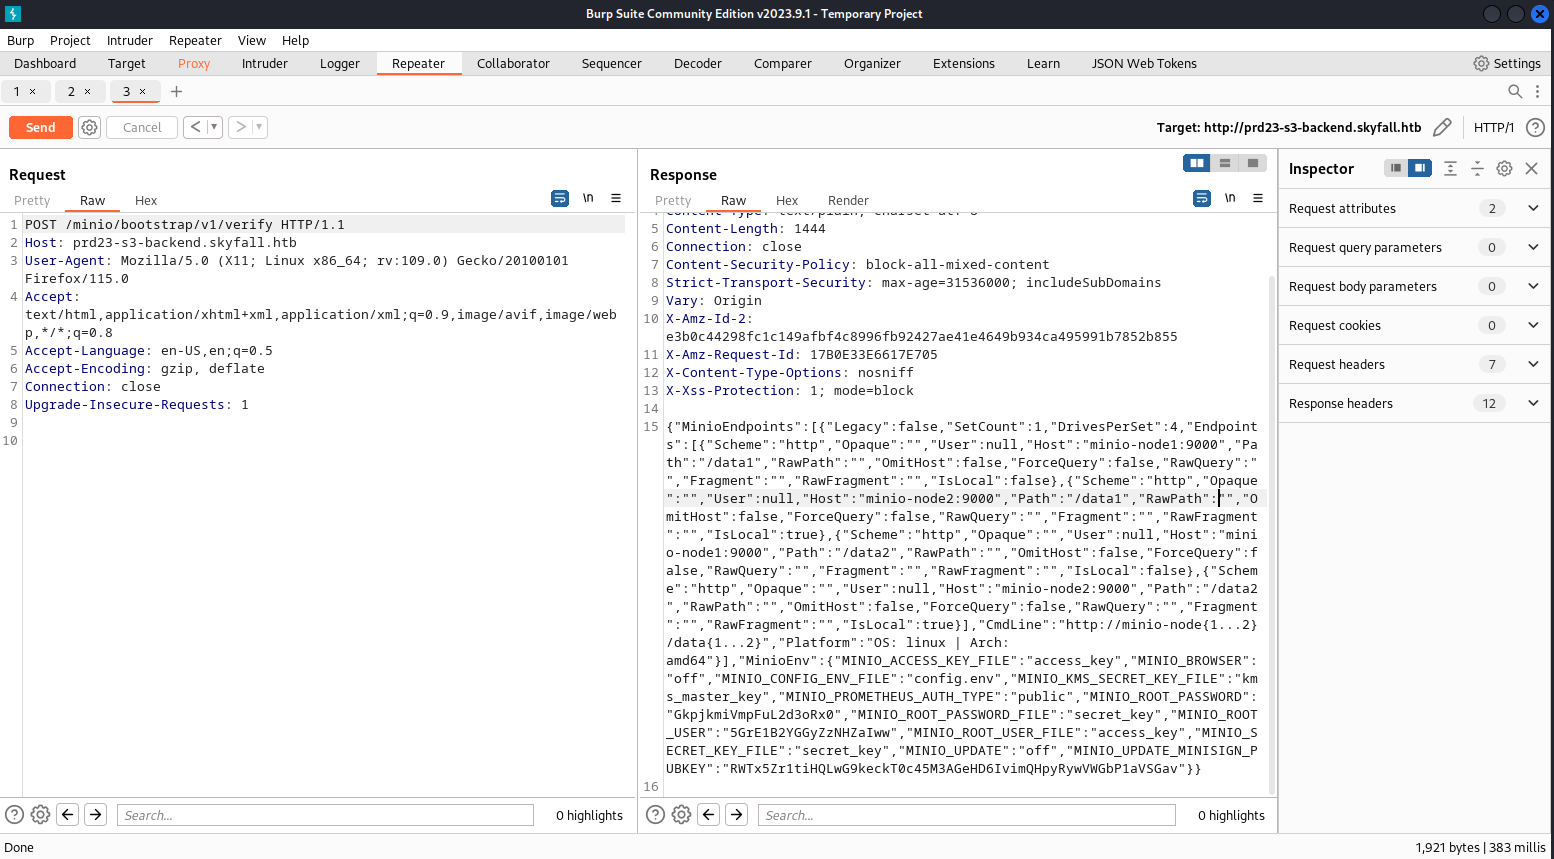Expand all Inspector sections
Image resolution: width=1554 pixels, height=859 pixels.
pos(1450,168)
